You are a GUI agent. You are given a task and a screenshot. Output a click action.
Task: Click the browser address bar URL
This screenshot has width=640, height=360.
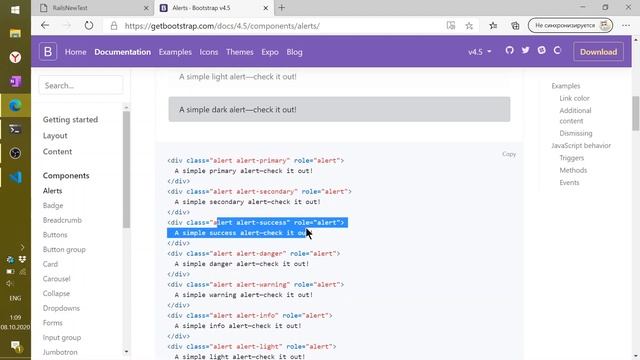click(222, 26)
